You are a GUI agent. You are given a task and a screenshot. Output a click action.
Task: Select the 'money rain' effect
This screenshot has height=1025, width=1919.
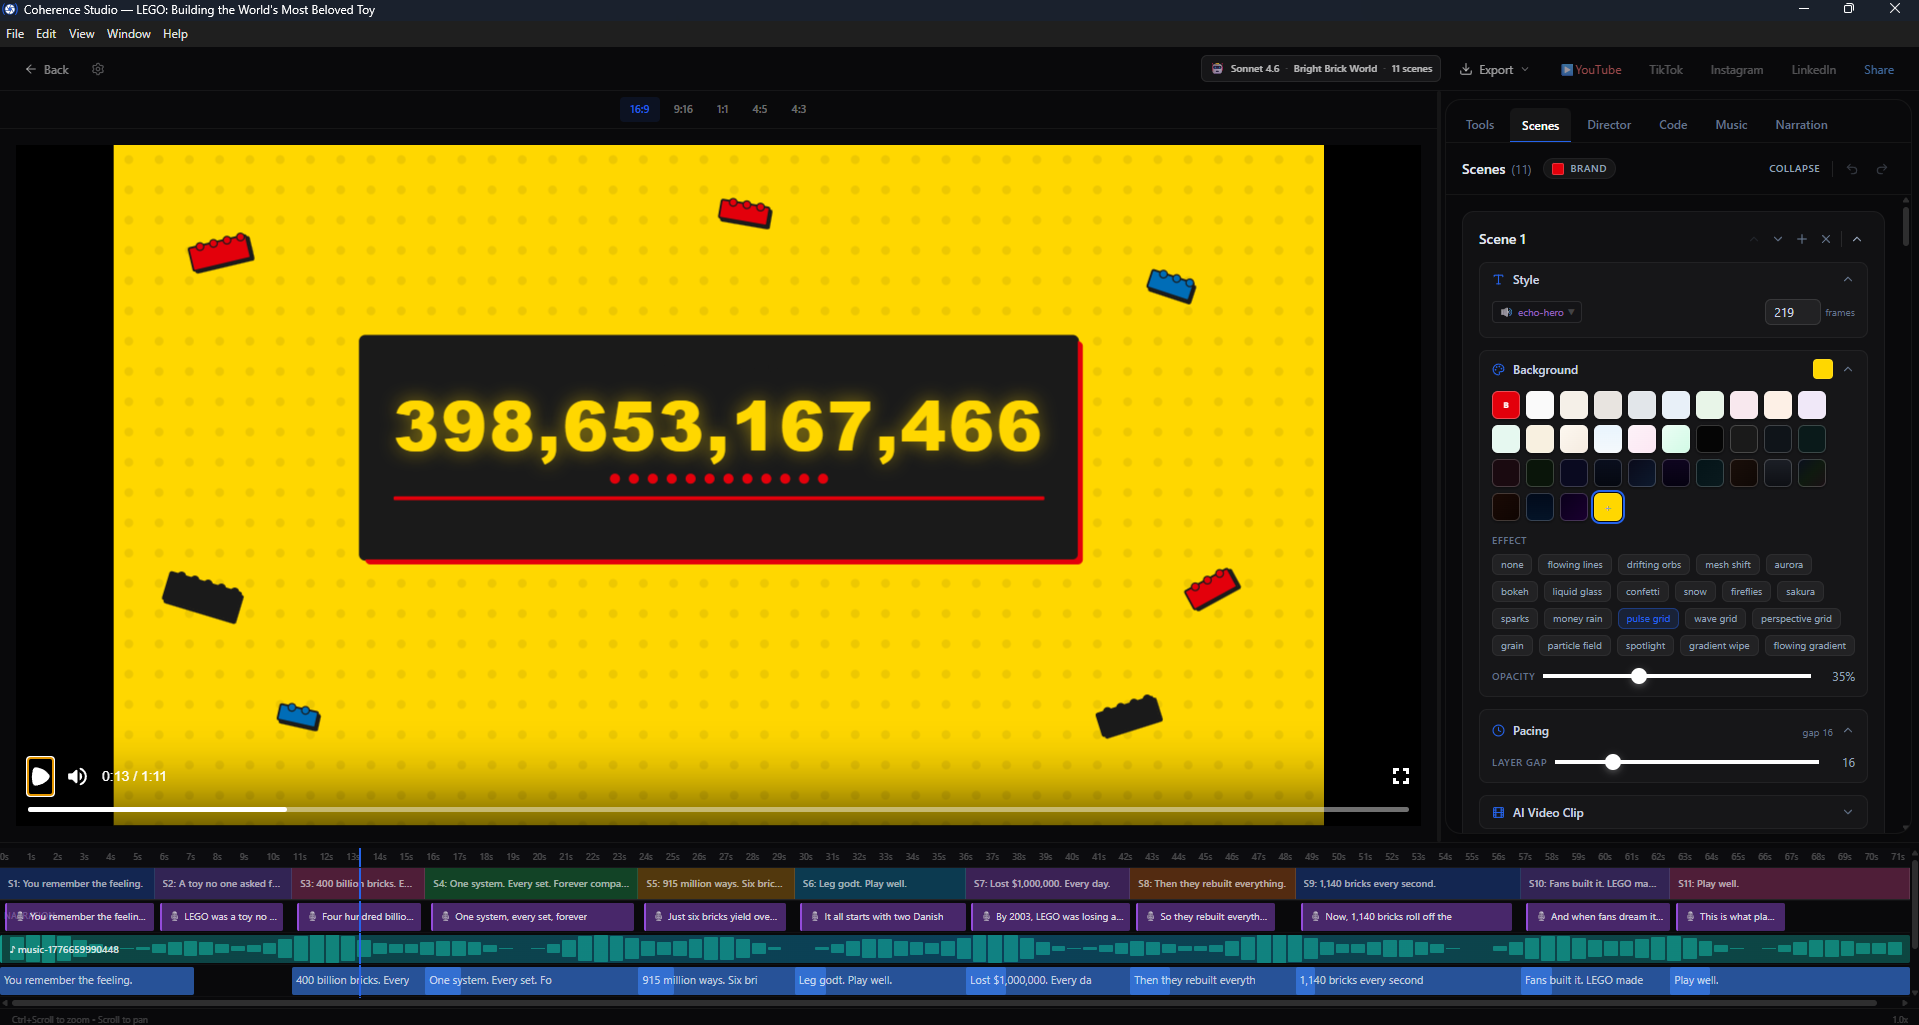(1577, 619)
